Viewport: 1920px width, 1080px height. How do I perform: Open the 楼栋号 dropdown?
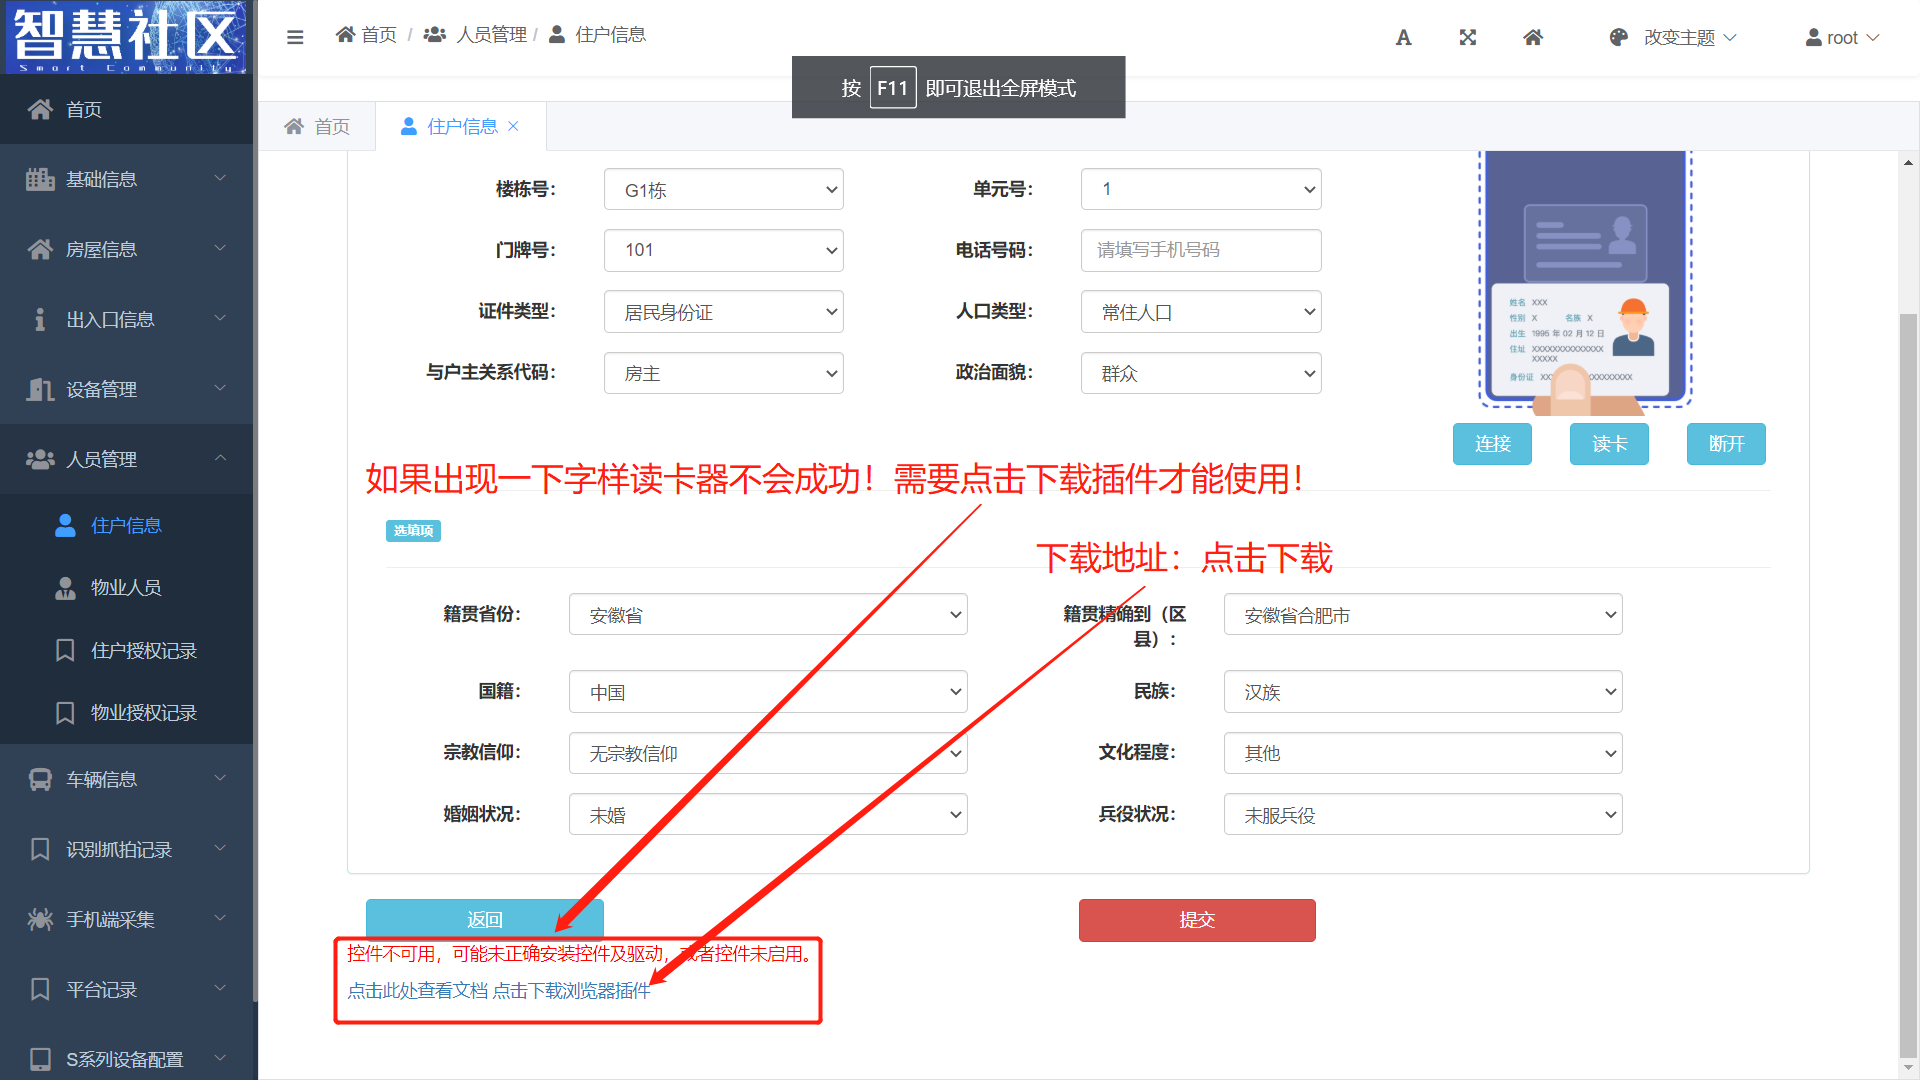[723, 190]
